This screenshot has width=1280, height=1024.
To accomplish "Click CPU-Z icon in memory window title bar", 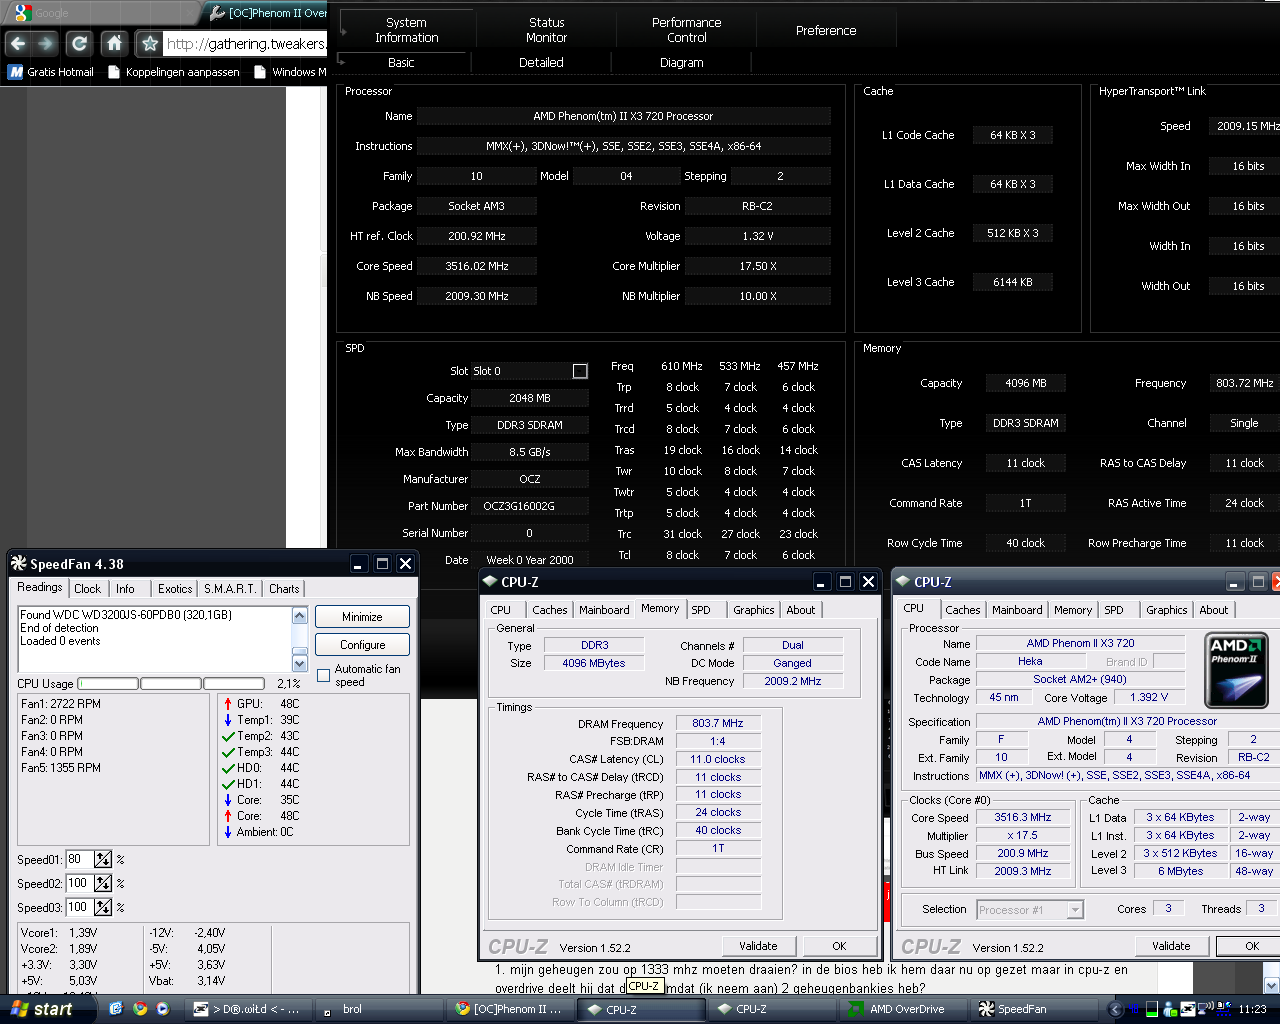I will 490,581.
